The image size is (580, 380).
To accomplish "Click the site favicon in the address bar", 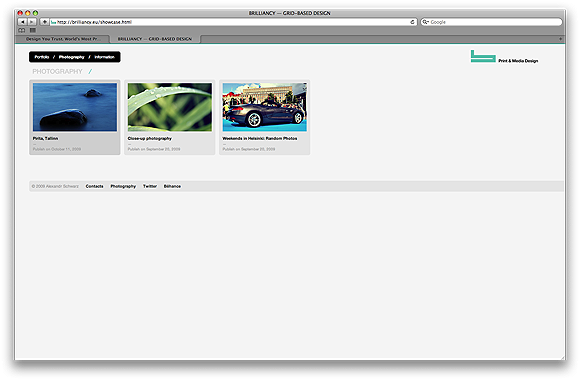I will pyautogui.click(x=53, y=22).
